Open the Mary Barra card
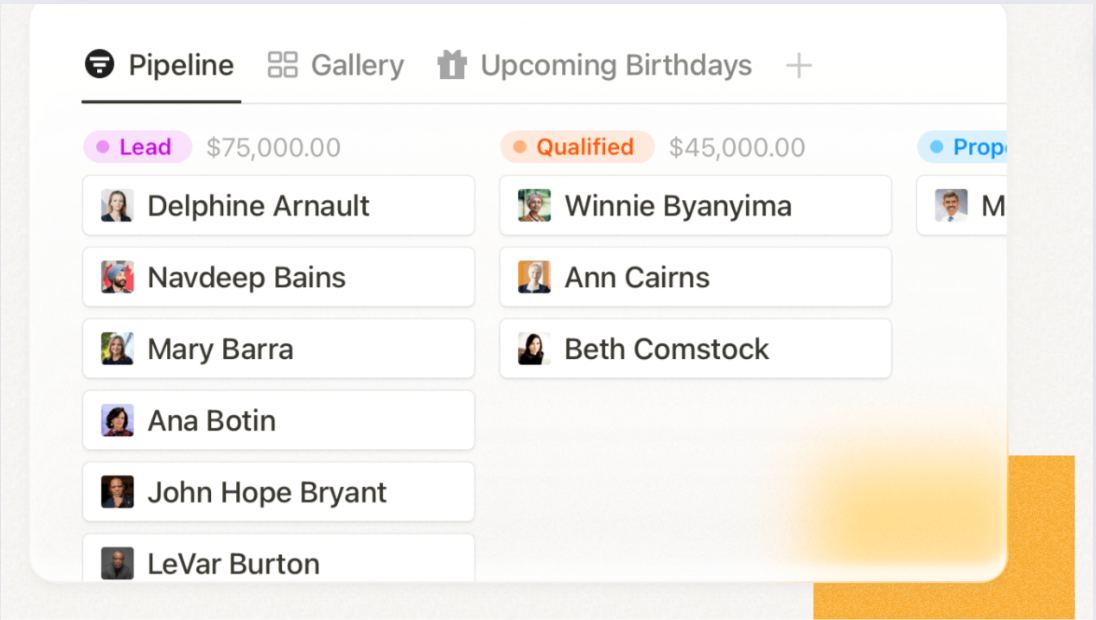This screenshot has height=620, width=1096. 278,349
